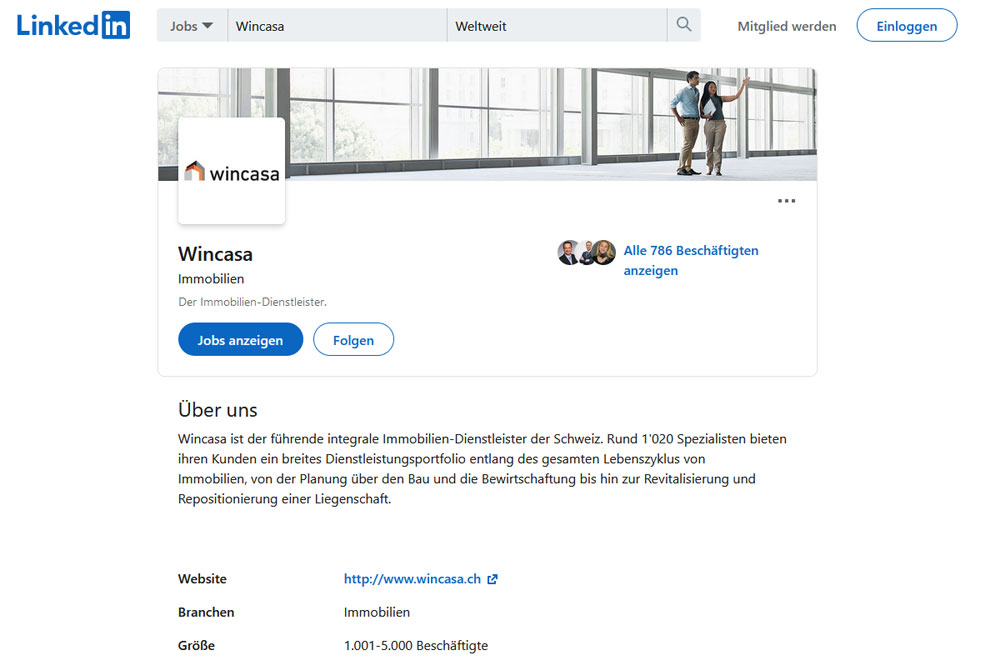
Task: Click the Branchen field label
Action: click(206, 612)
